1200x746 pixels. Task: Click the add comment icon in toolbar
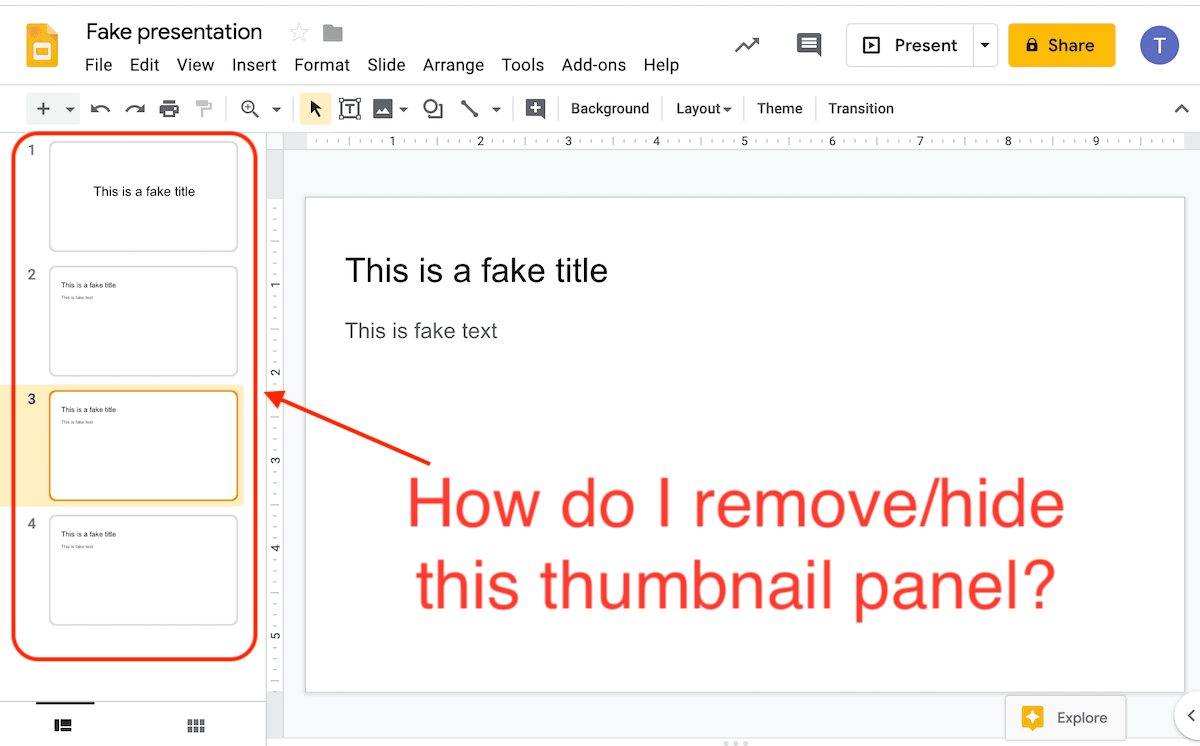pos(535,109)
